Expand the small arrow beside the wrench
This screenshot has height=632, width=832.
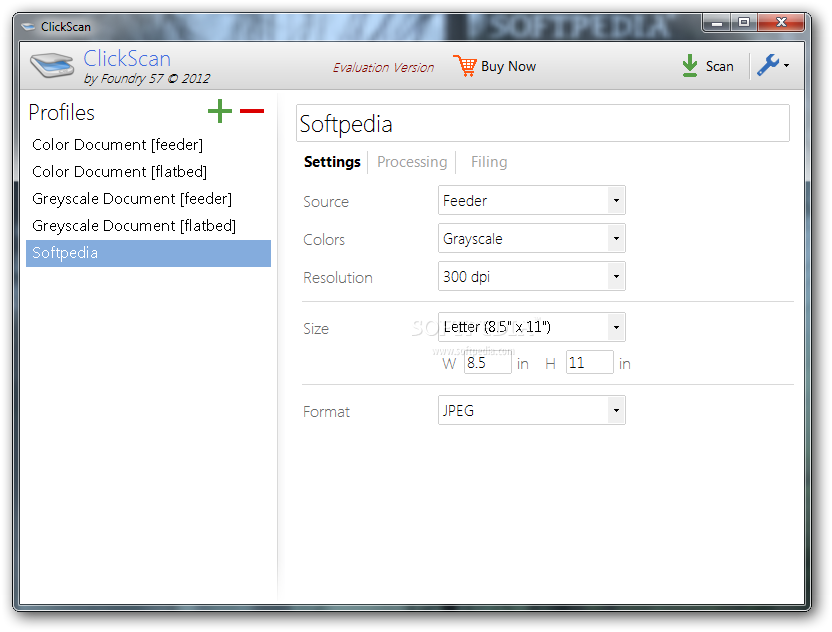(786, 66)
